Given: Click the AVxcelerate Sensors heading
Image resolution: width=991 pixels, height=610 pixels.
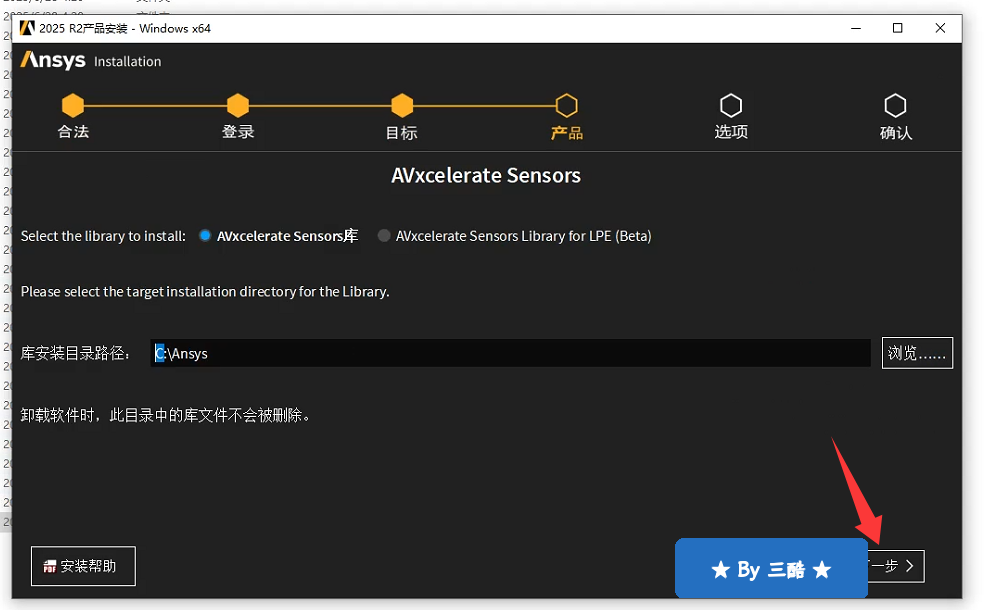Looking at the screenshot, I should 486,175.
